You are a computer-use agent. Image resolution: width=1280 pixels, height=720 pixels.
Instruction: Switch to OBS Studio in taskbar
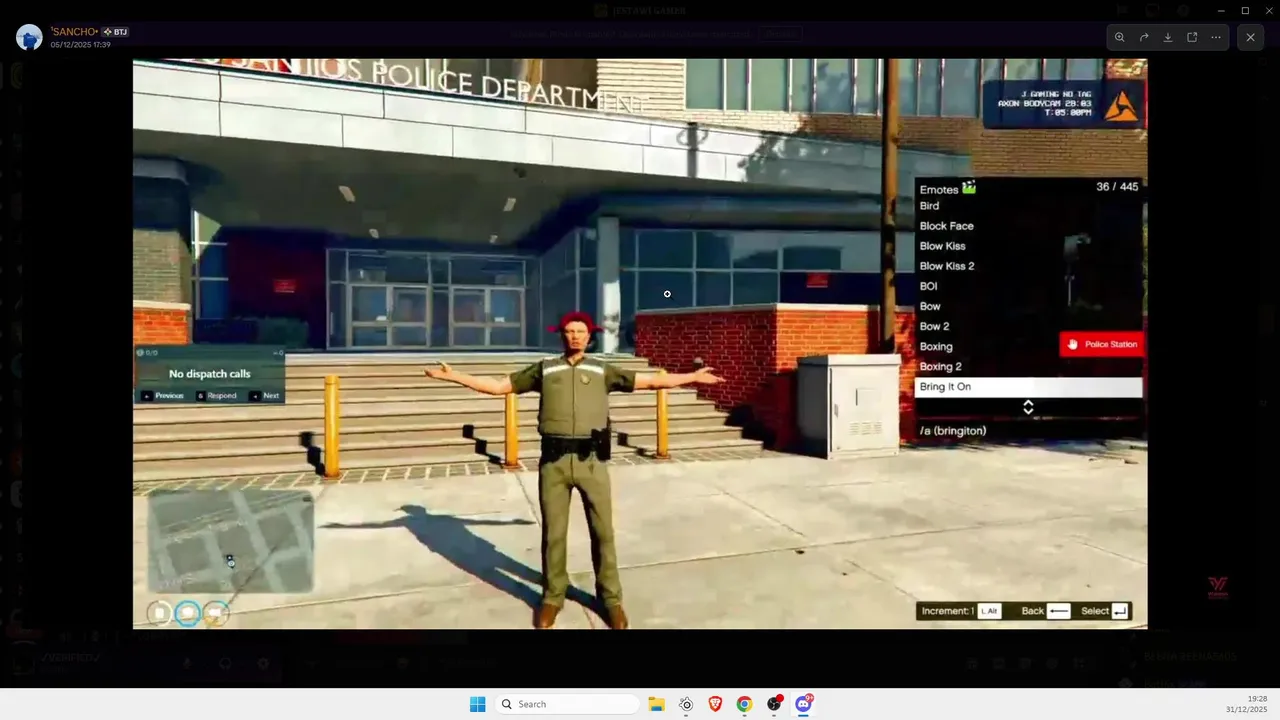point(774,704)
